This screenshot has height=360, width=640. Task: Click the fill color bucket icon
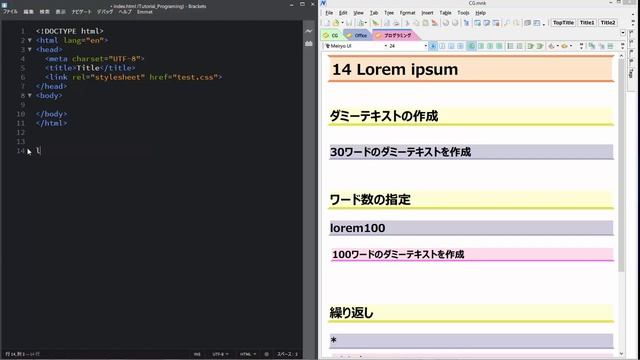tap(551, 46)
